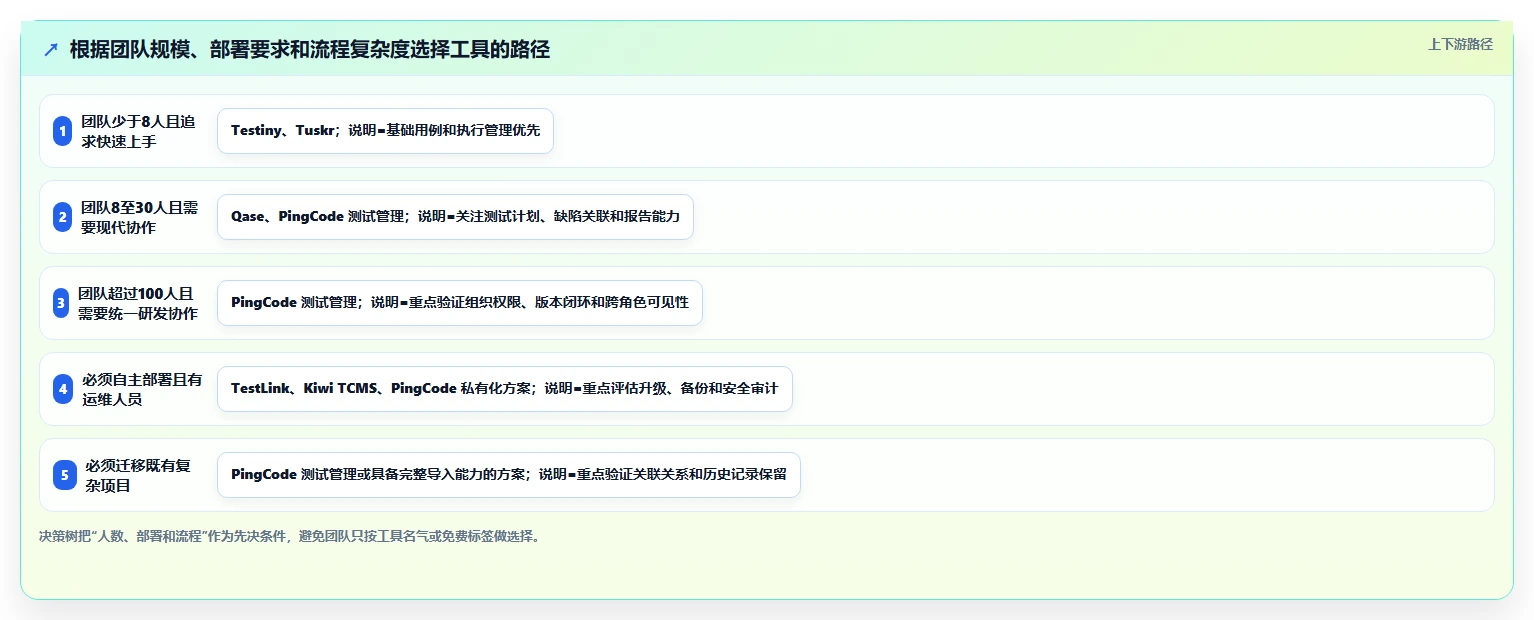Open the 重点验证组织权限 recommendation box
This screenshot has width=1534, height=620.
[x=460, y=303]
